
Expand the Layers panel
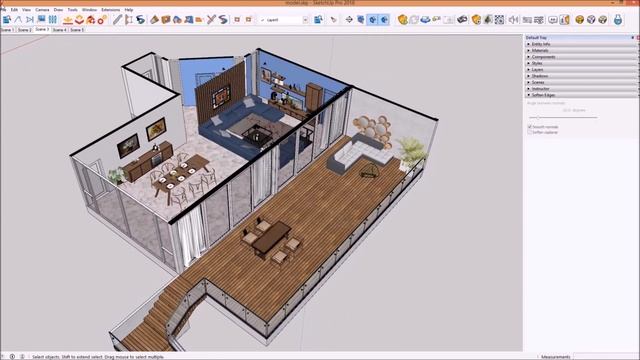click(x=581, y=70)
